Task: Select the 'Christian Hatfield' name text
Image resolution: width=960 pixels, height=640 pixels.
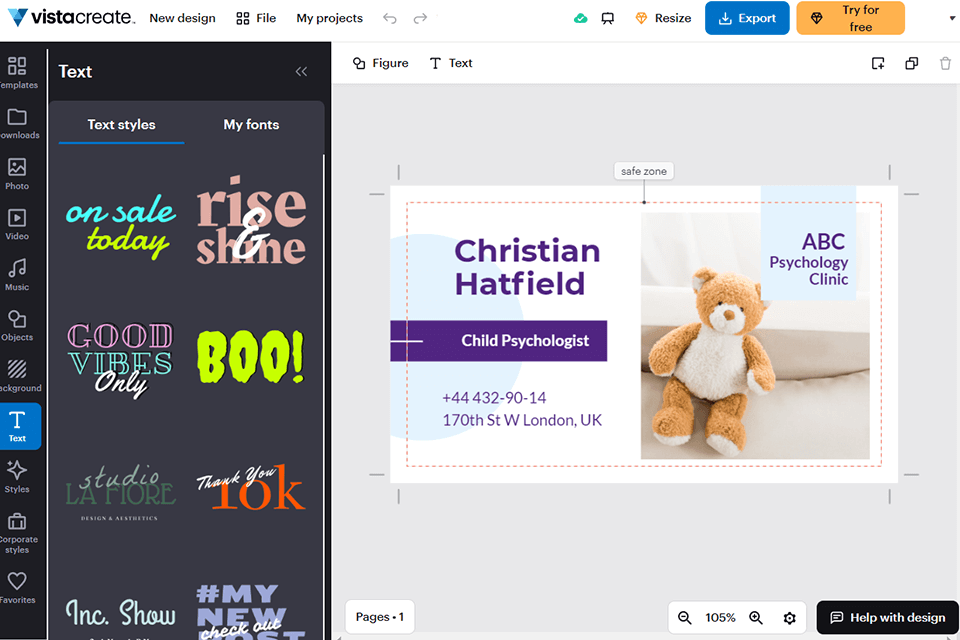Action: click(527, 267)
